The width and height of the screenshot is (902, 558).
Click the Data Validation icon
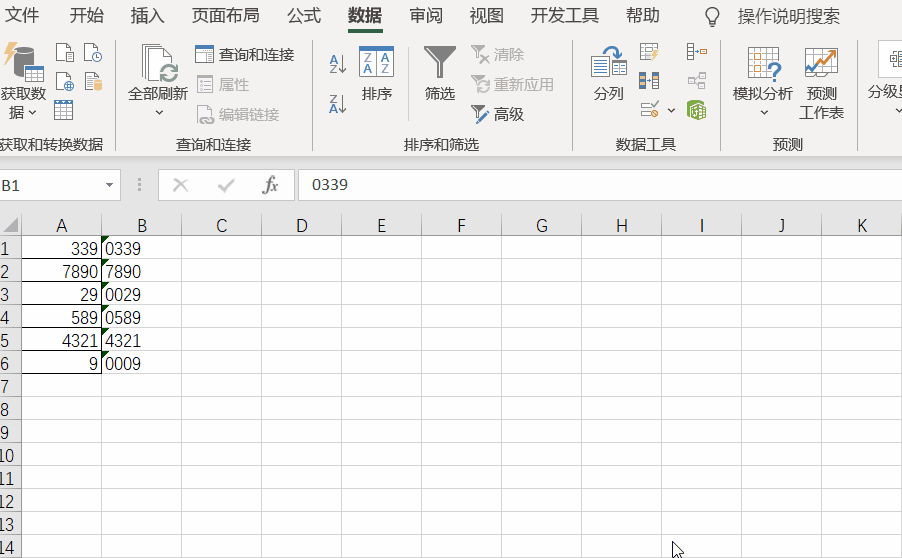point(650,109)
